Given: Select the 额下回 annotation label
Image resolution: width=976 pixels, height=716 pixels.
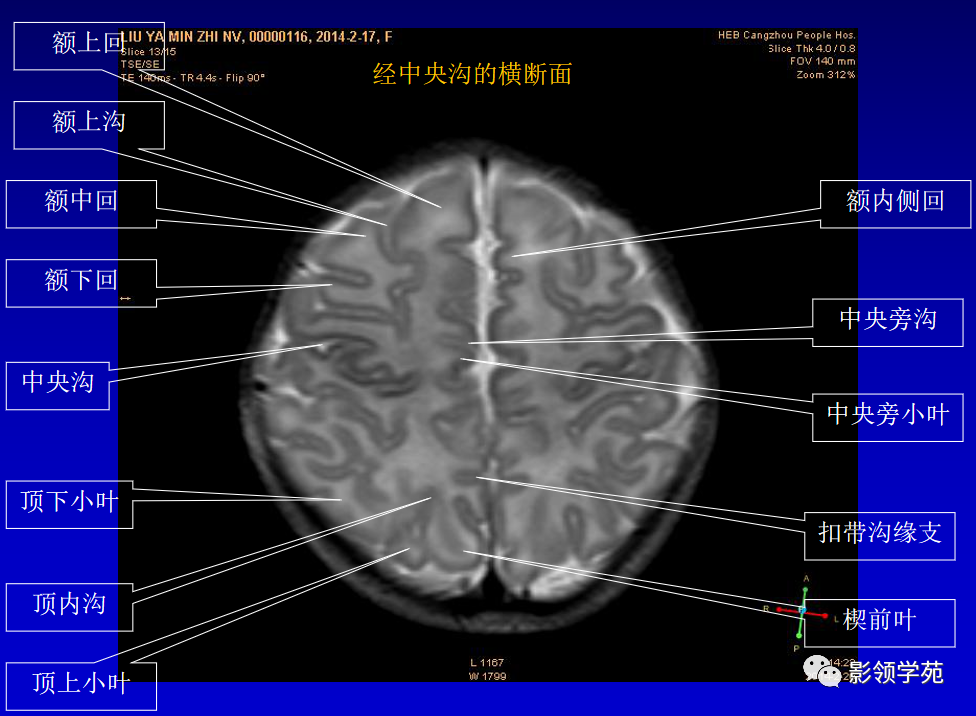Looking at the screenshot, I should (x=81, y=283).
